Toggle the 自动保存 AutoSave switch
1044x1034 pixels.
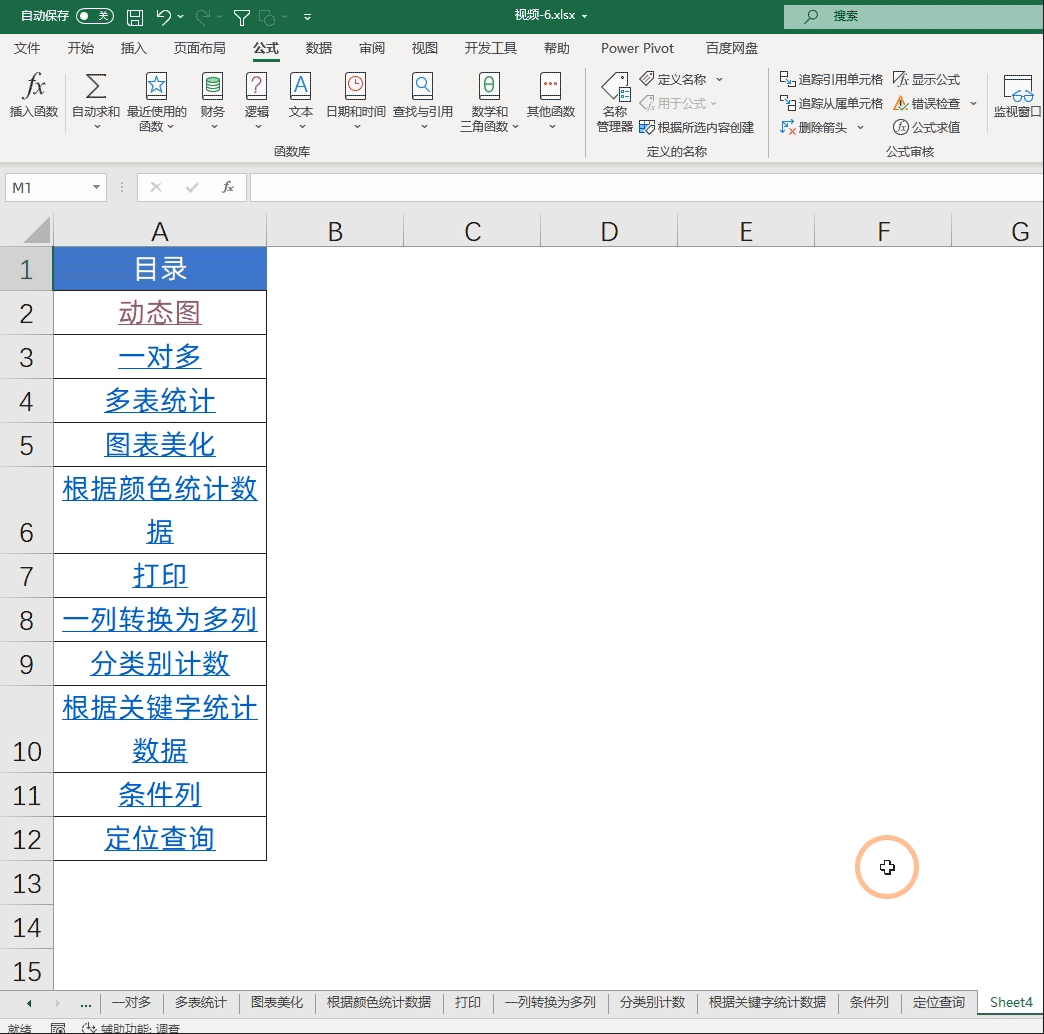tap(95, 16)
